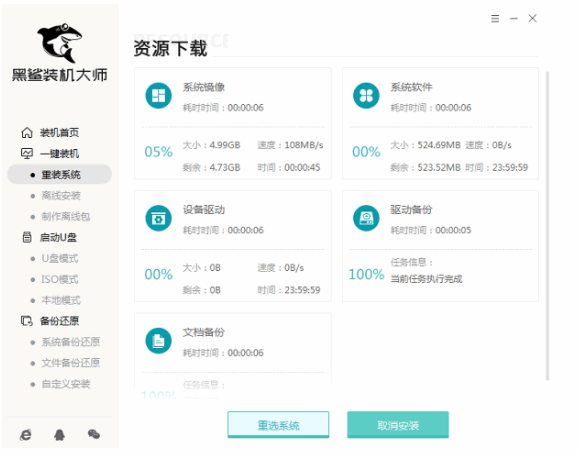The width and height of the screenshot is (579, 454).
Task: Click the vertical scrollbar of download list
Action: (547, 225)
